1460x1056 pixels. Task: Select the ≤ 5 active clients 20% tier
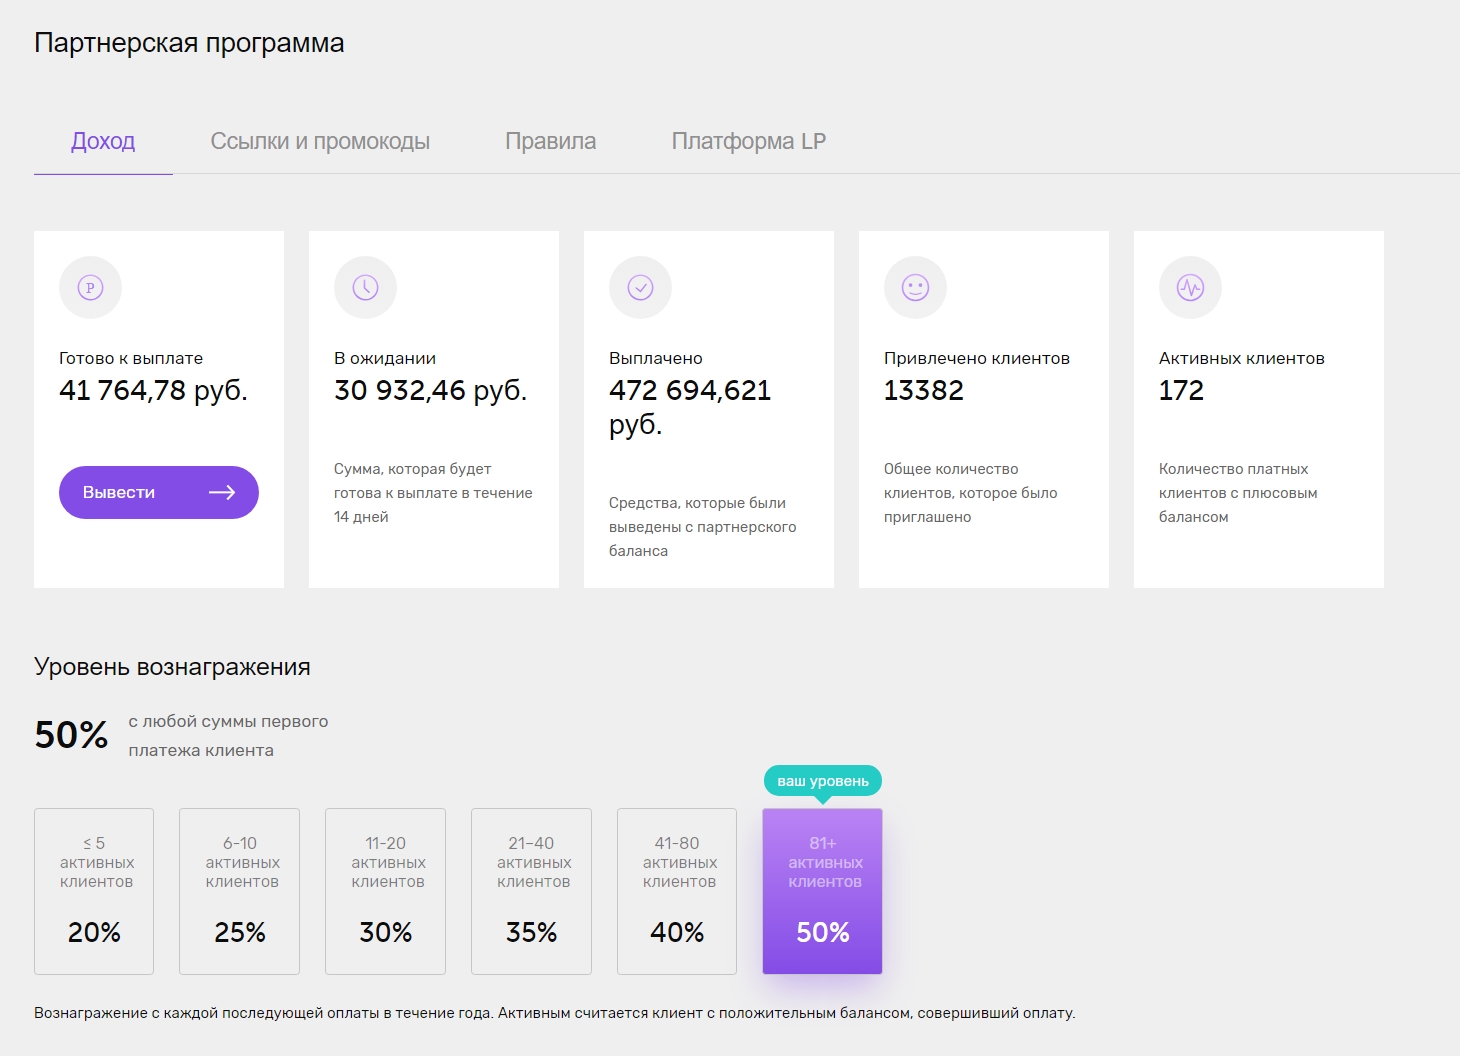coord(94,891)
